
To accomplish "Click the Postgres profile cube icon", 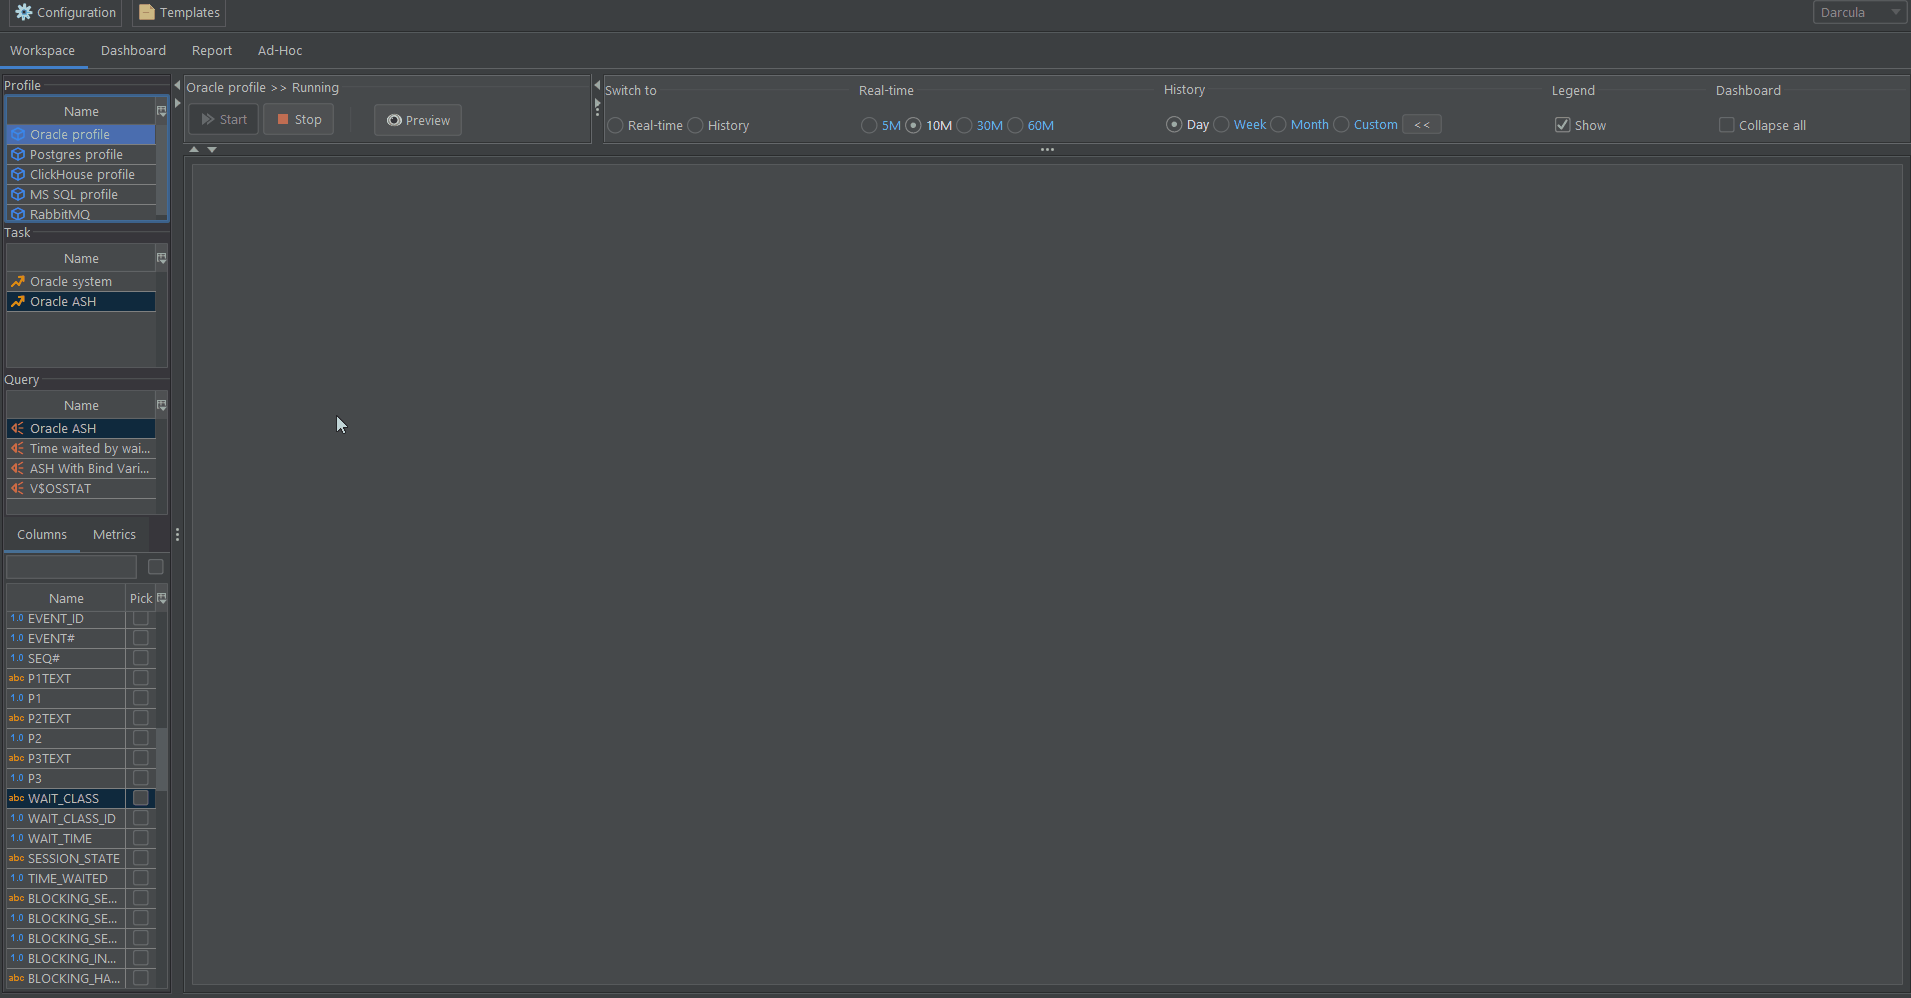I will [18, 154].
